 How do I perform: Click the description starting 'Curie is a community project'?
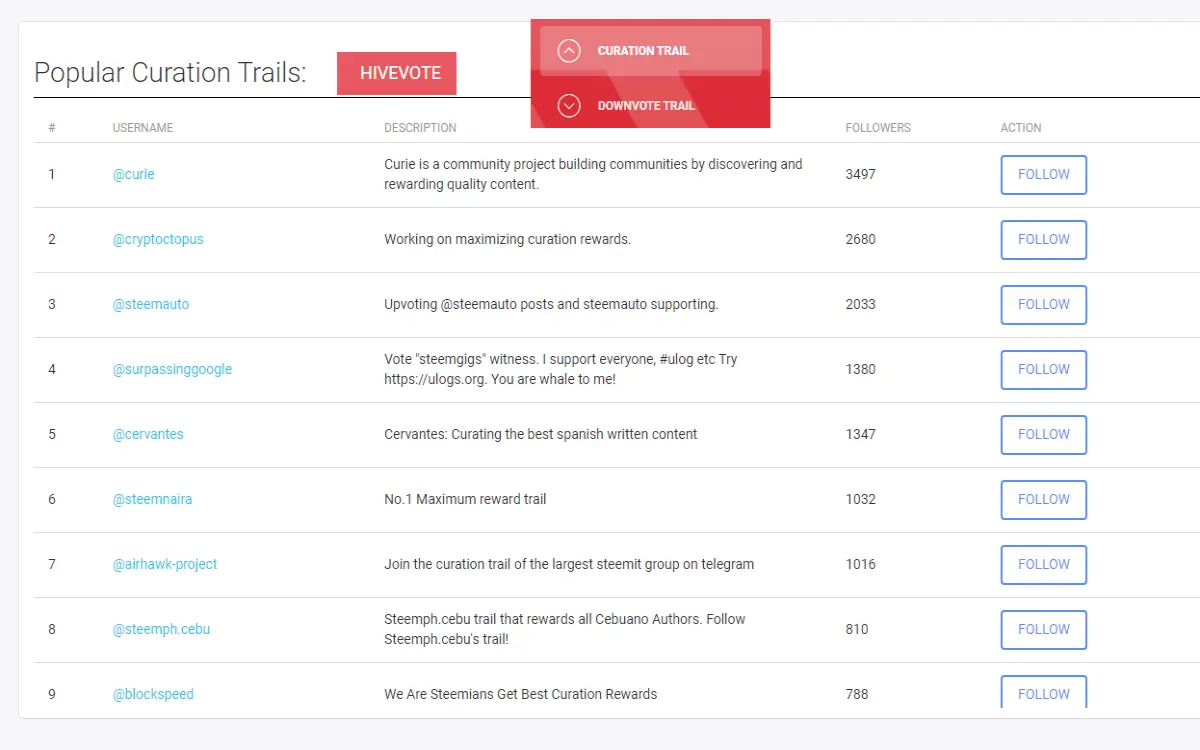pos(593,174)
